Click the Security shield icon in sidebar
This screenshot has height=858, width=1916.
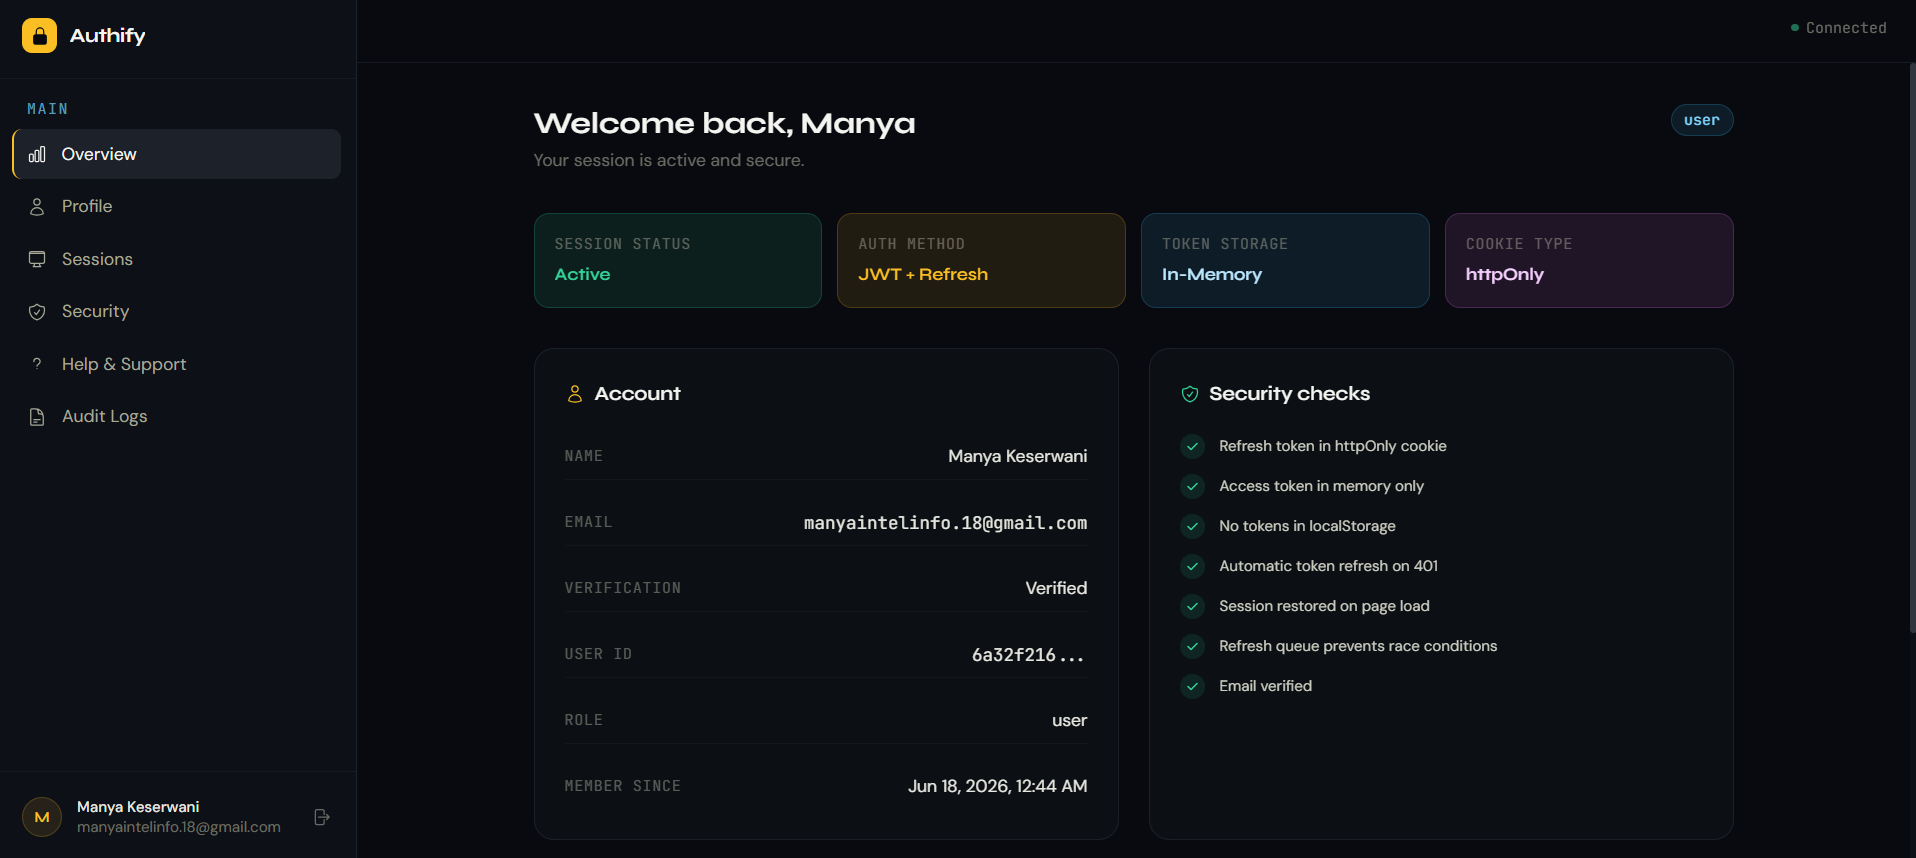click(37, 312)
